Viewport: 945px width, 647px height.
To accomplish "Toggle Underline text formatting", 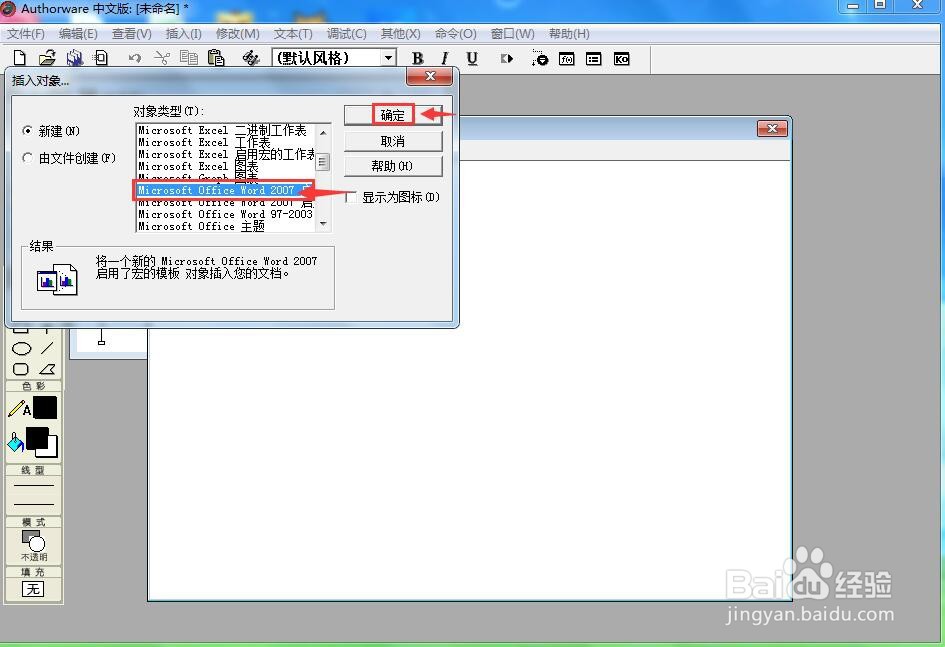I will (x=472, y=58).
